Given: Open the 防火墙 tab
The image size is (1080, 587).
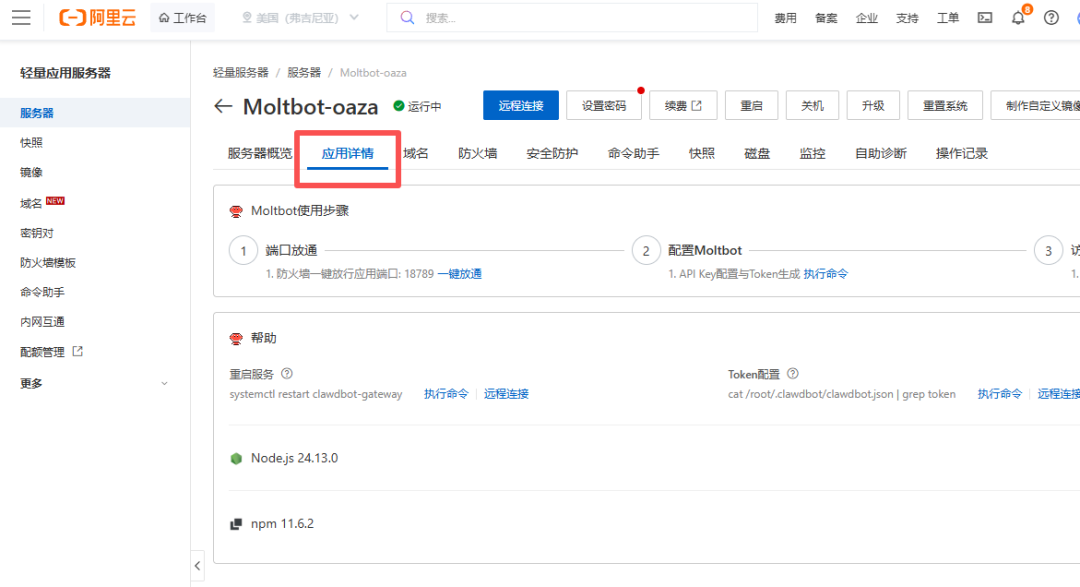Looking at the screenshot, I should [x=477, y=154].
